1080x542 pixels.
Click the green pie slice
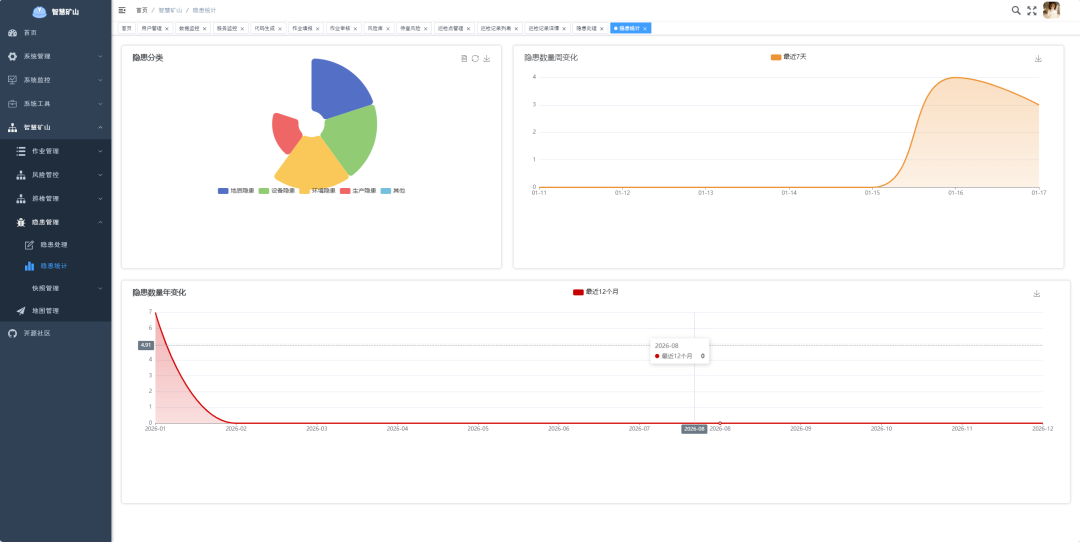351,139
